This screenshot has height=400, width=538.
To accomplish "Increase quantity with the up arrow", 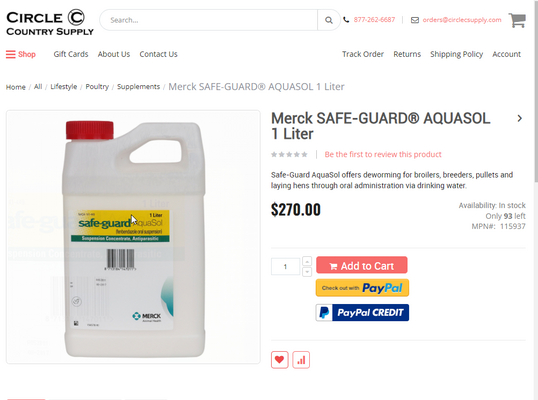I will pyautogui.click(x=307, y=261).
